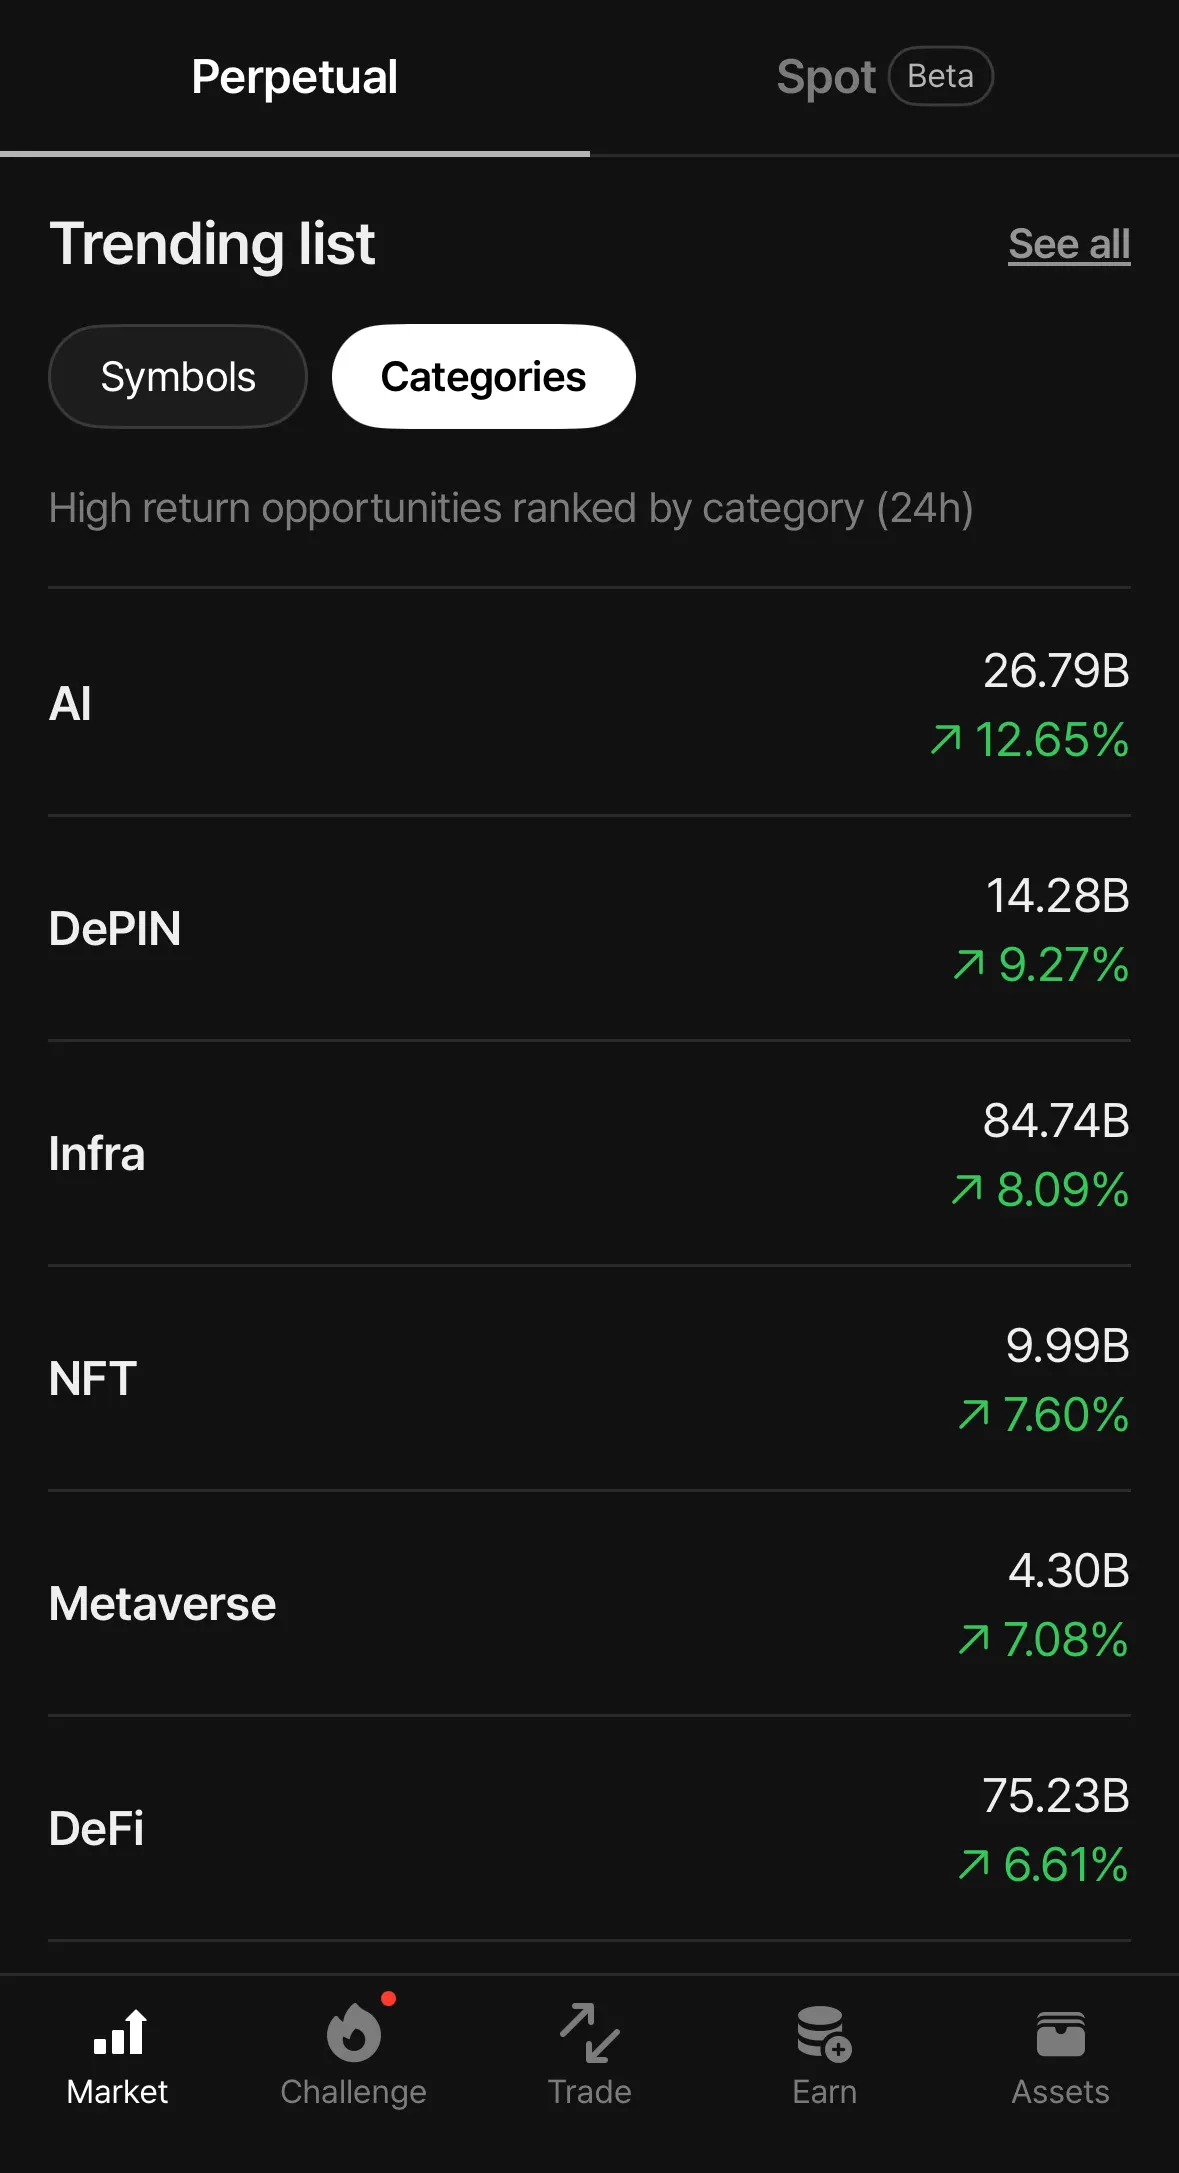Switch to the Symbols filter pill
This screenshot has width=1179, height=2173.
tap(178, 377)
